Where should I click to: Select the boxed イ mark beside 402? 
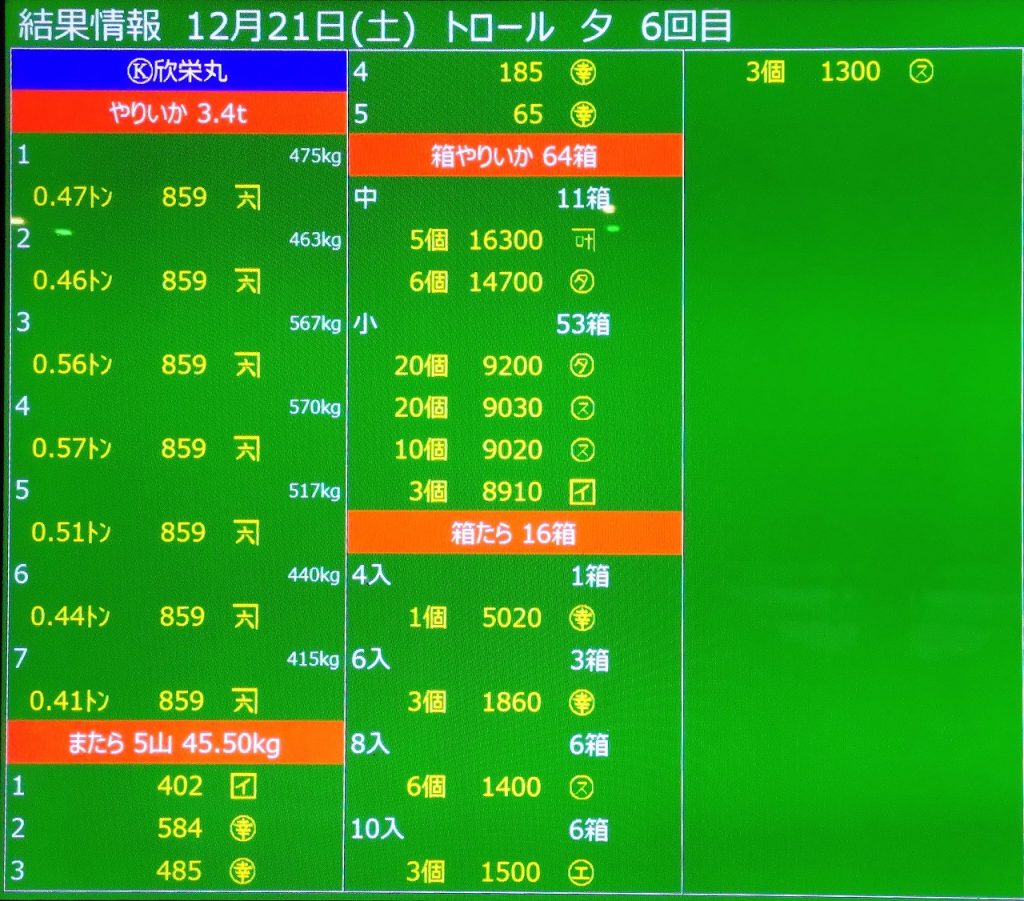(243, 787)
